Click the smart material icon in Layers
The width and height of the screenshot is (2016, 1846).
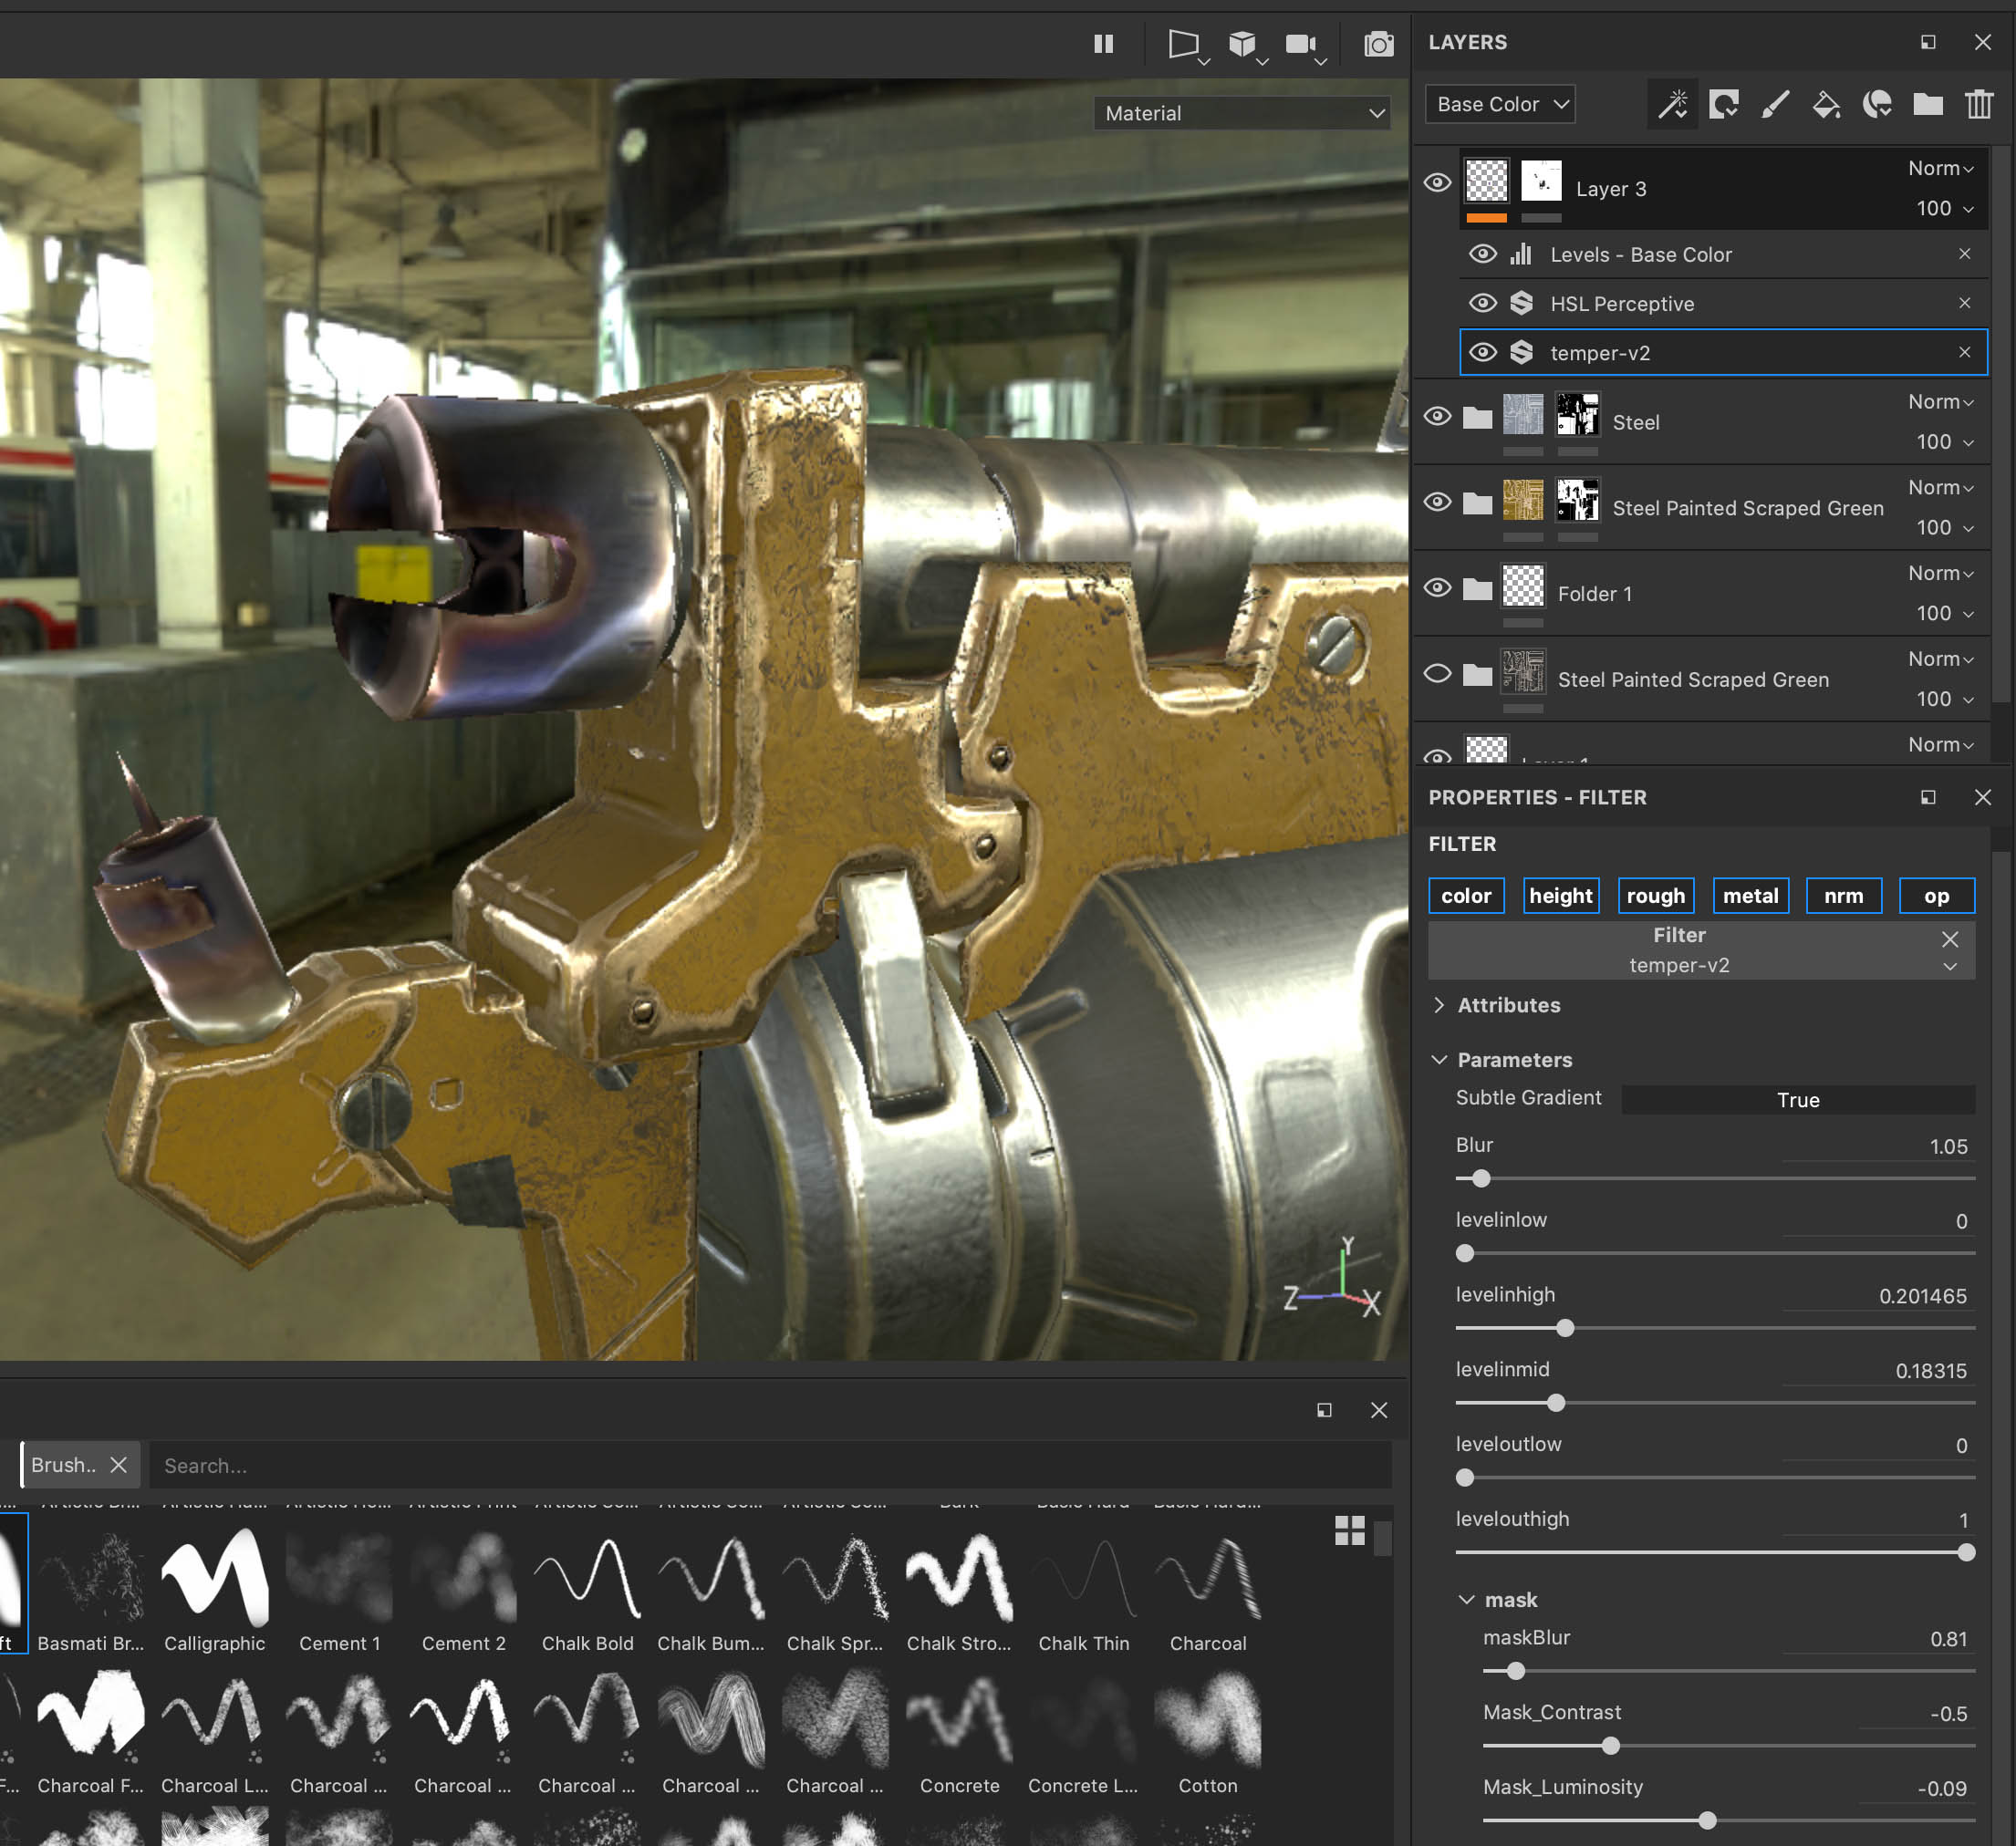(x=1877, y=104)
